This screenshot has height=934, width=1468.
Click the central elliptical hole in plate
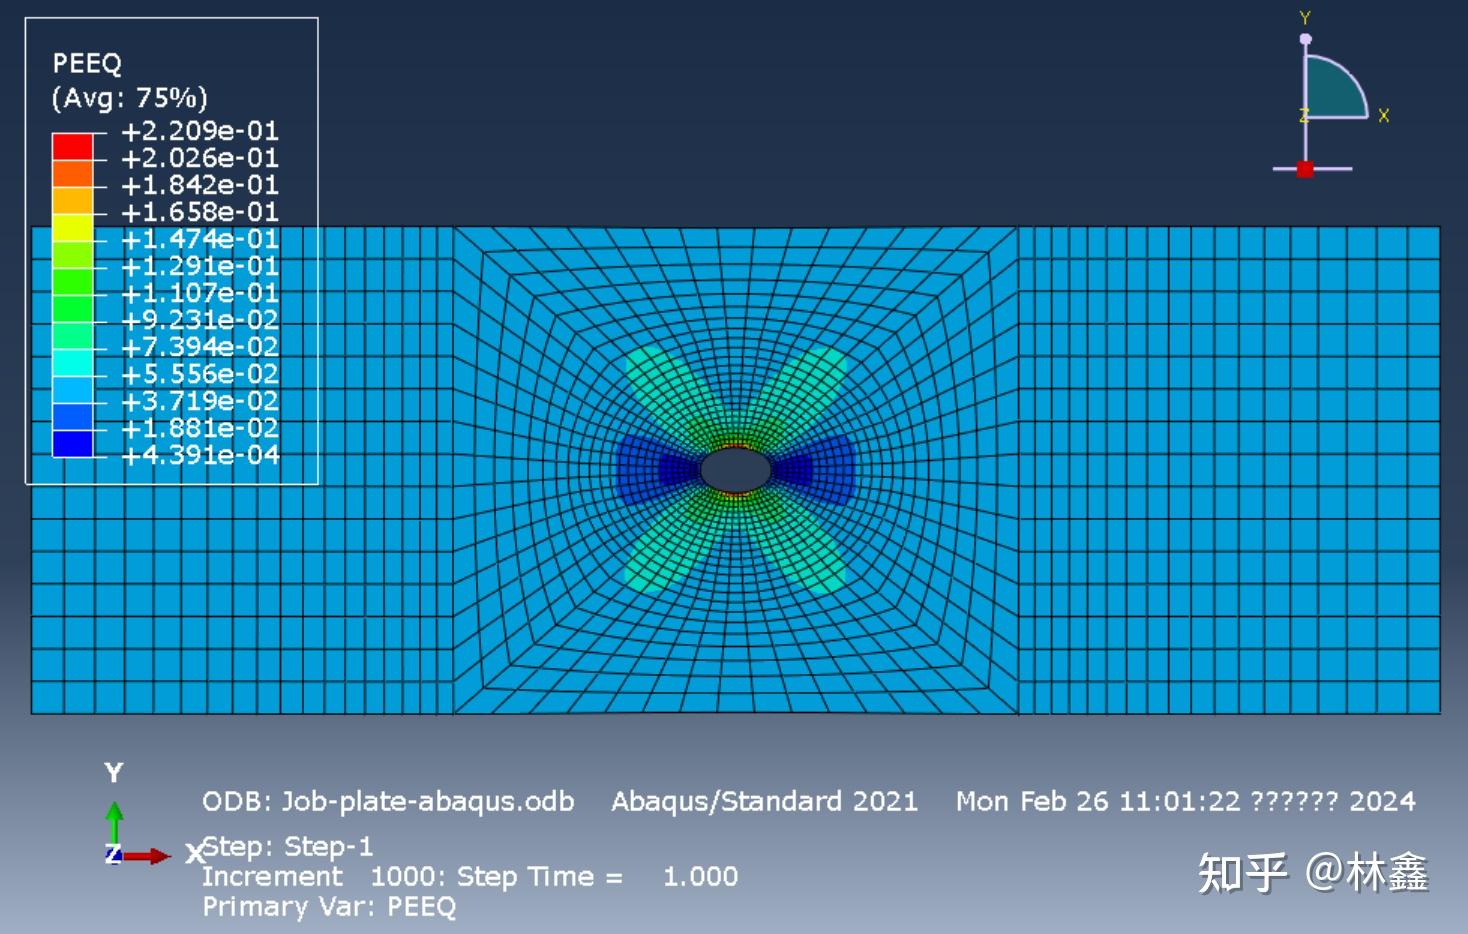point(736,470)
